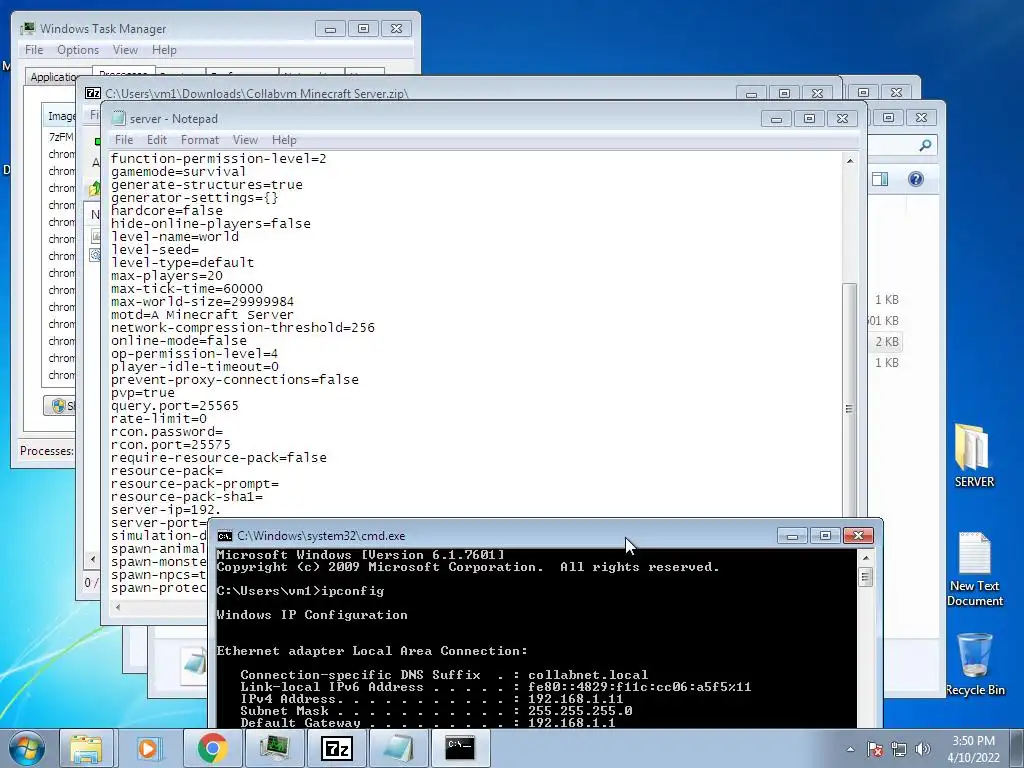Image resolution: width=1024 pixels, height=768 pixels.
Task: Launch Windows Media Player taskbar icon
Action: pyautogui.click(x=149, y=748)
